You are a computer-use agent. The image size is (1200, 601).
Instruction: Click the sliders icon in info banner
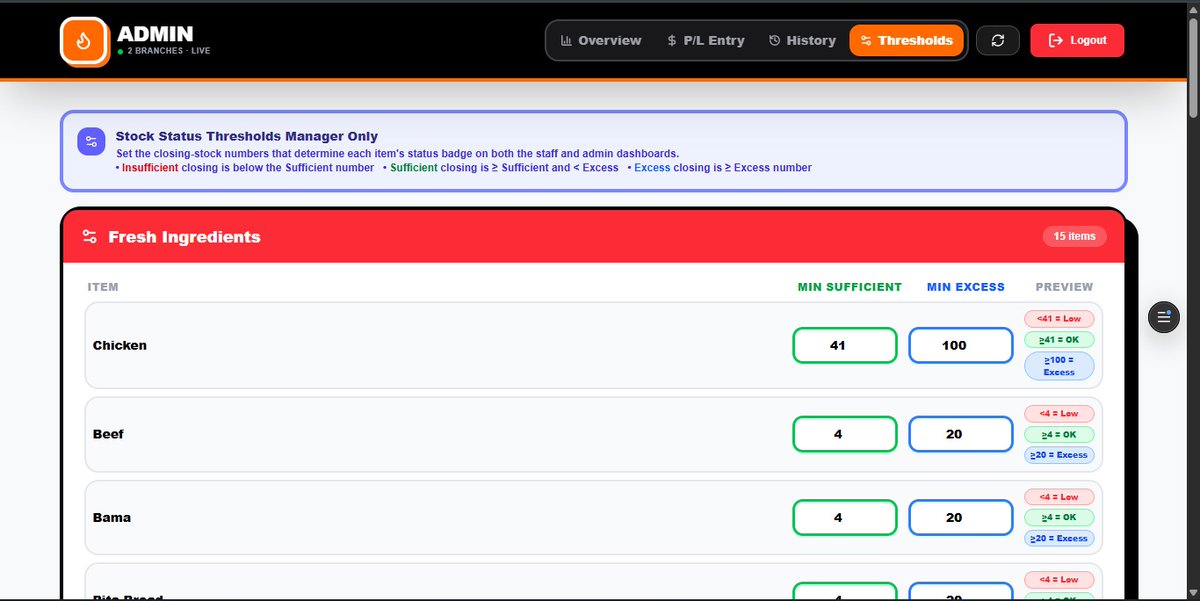click(92, 142)
